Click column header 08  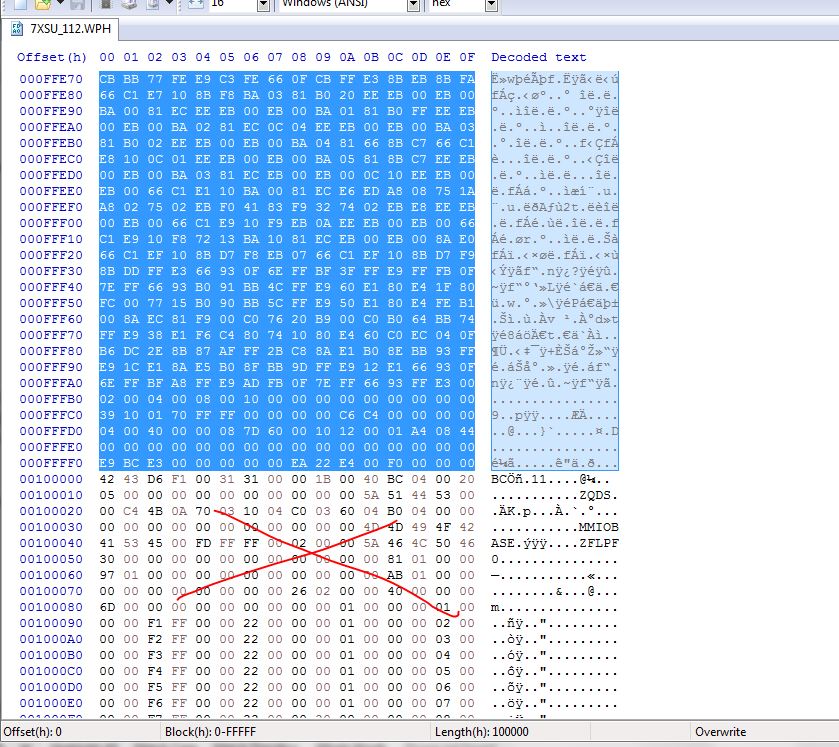[x=299, y=57]
